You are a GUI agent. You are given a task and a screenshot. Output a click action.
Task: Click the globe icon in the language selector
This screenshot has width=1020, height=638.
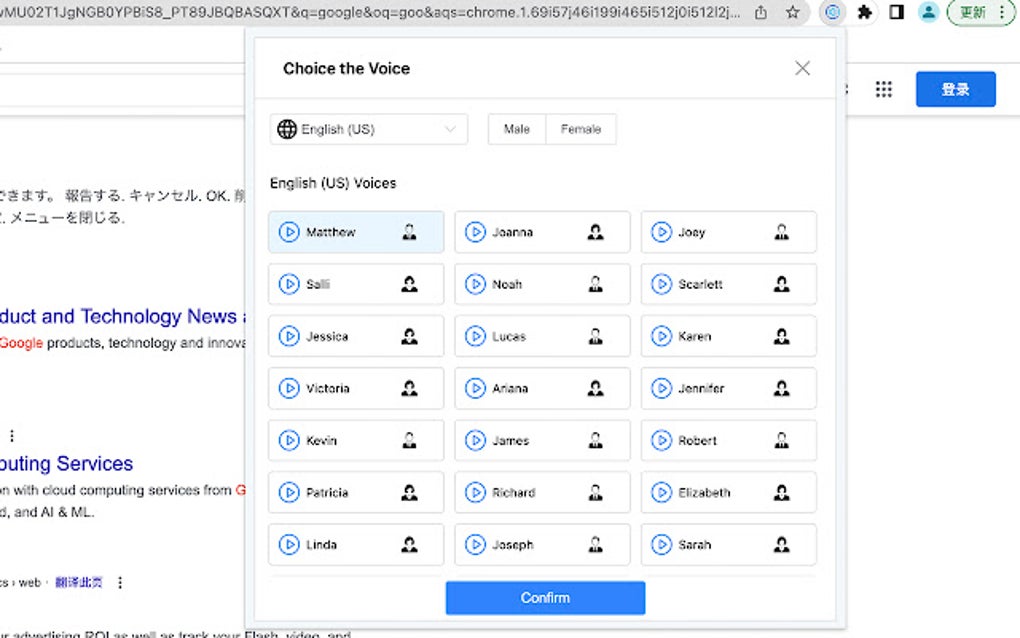tap(287, 128)
